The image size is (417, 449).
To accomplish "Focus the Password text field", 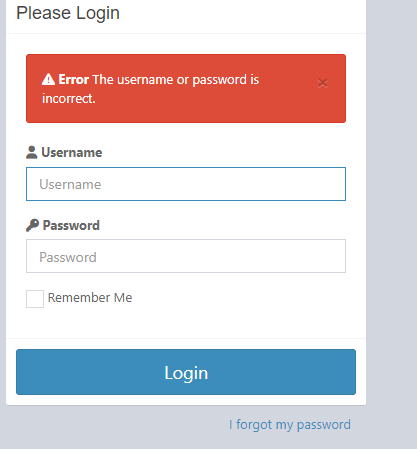I will [x=186, y=256].
